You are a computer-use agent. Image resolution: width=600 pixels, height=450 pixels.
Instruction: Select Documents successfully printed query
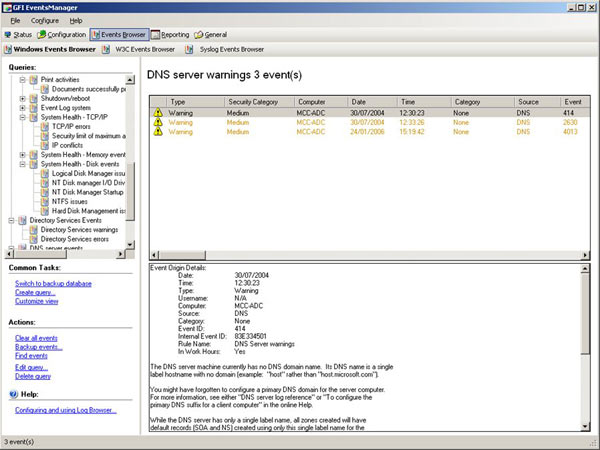tap(89, 89)
